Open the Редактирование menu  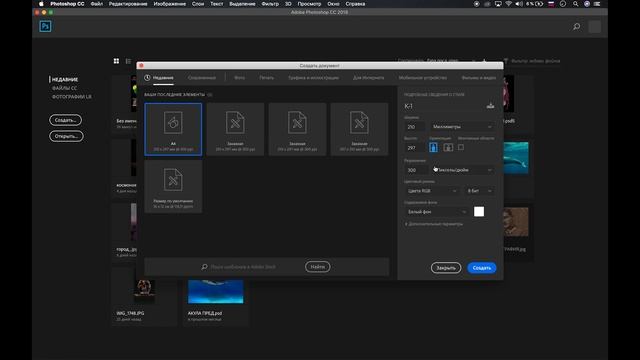128,4
